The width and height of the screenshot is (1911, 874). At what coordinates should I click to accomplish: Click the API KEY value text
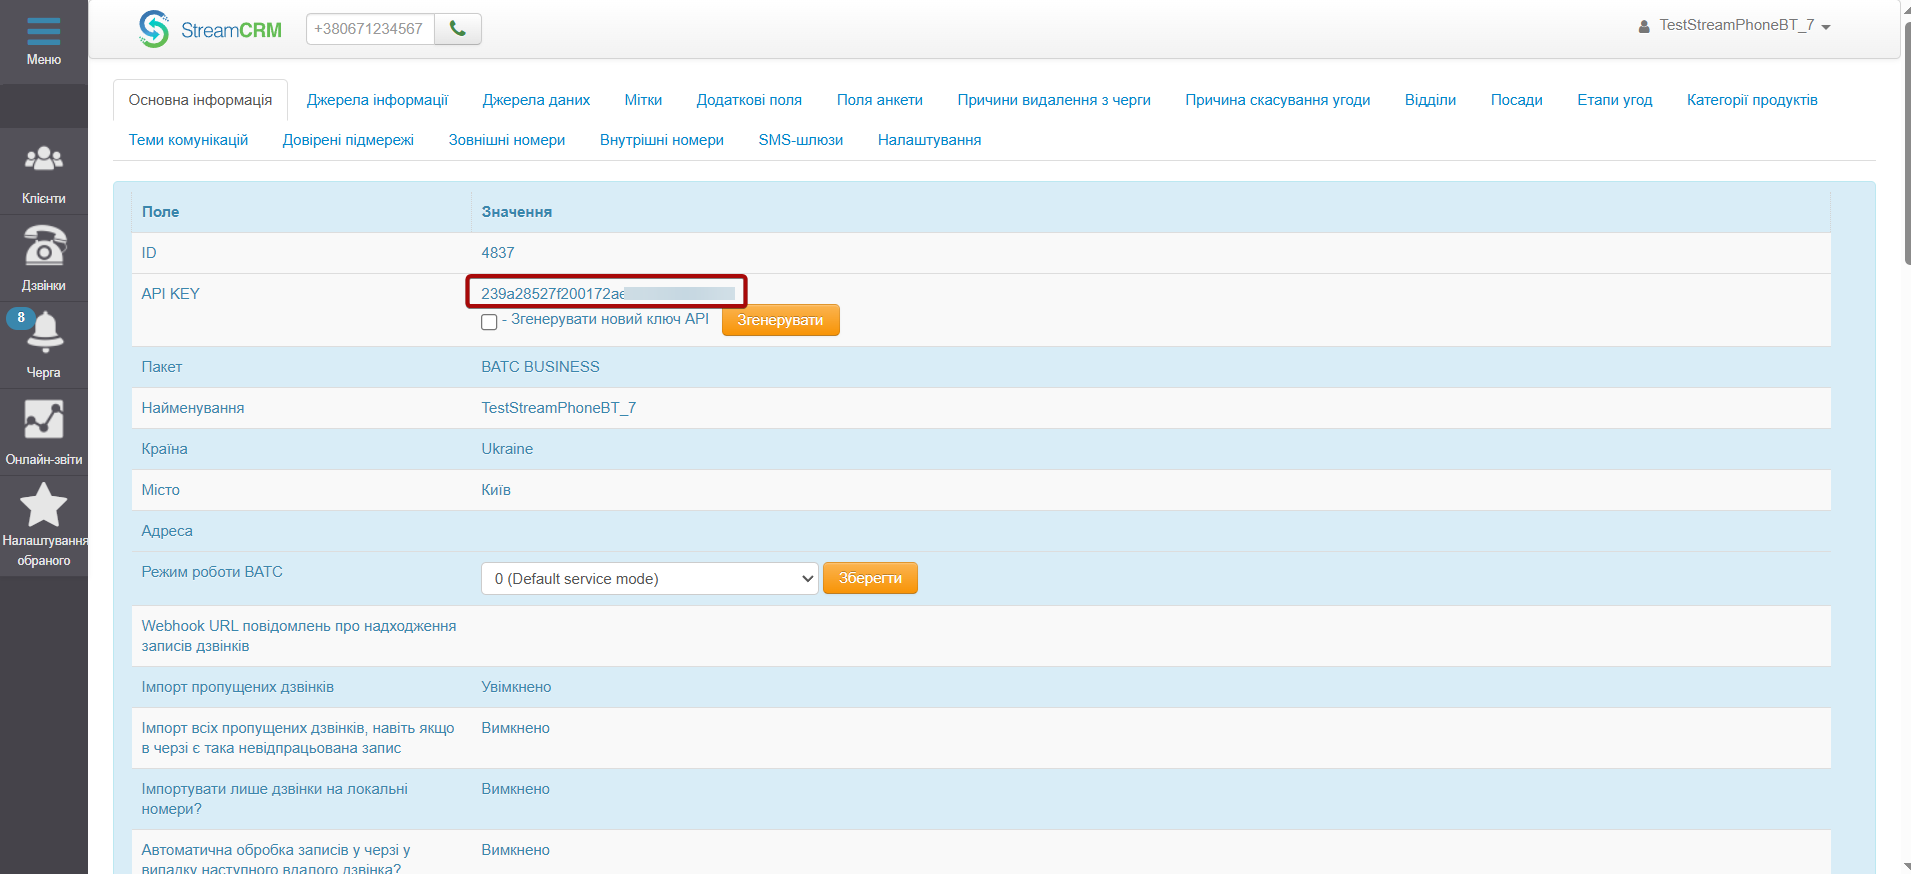coord(607,293)
